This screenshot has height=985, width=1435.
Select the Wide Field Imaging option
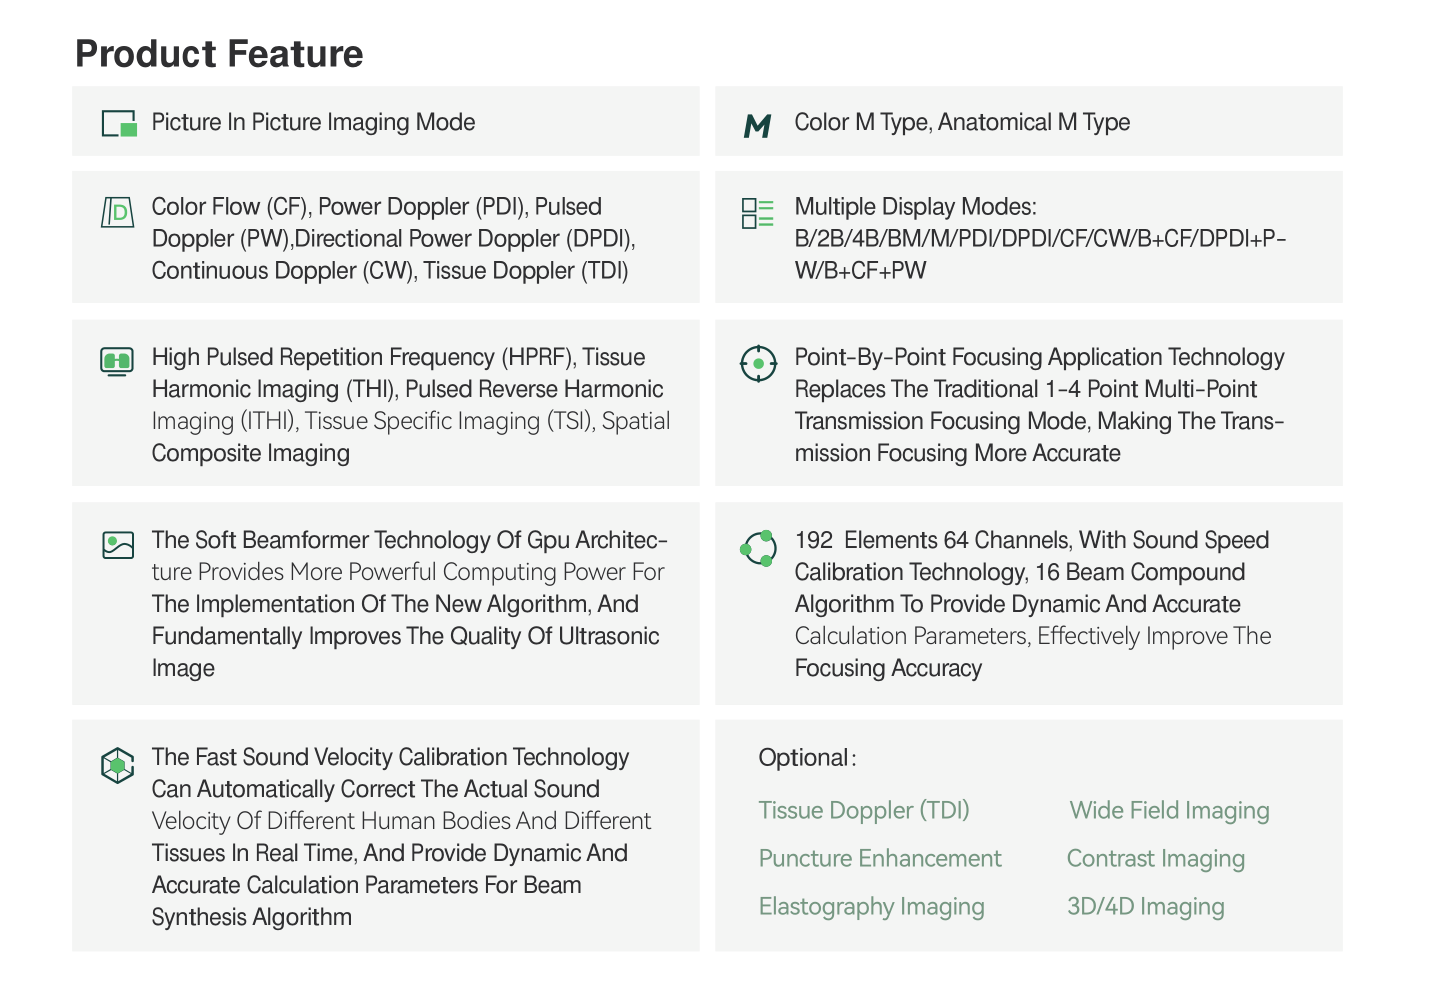click(1169, 810)
